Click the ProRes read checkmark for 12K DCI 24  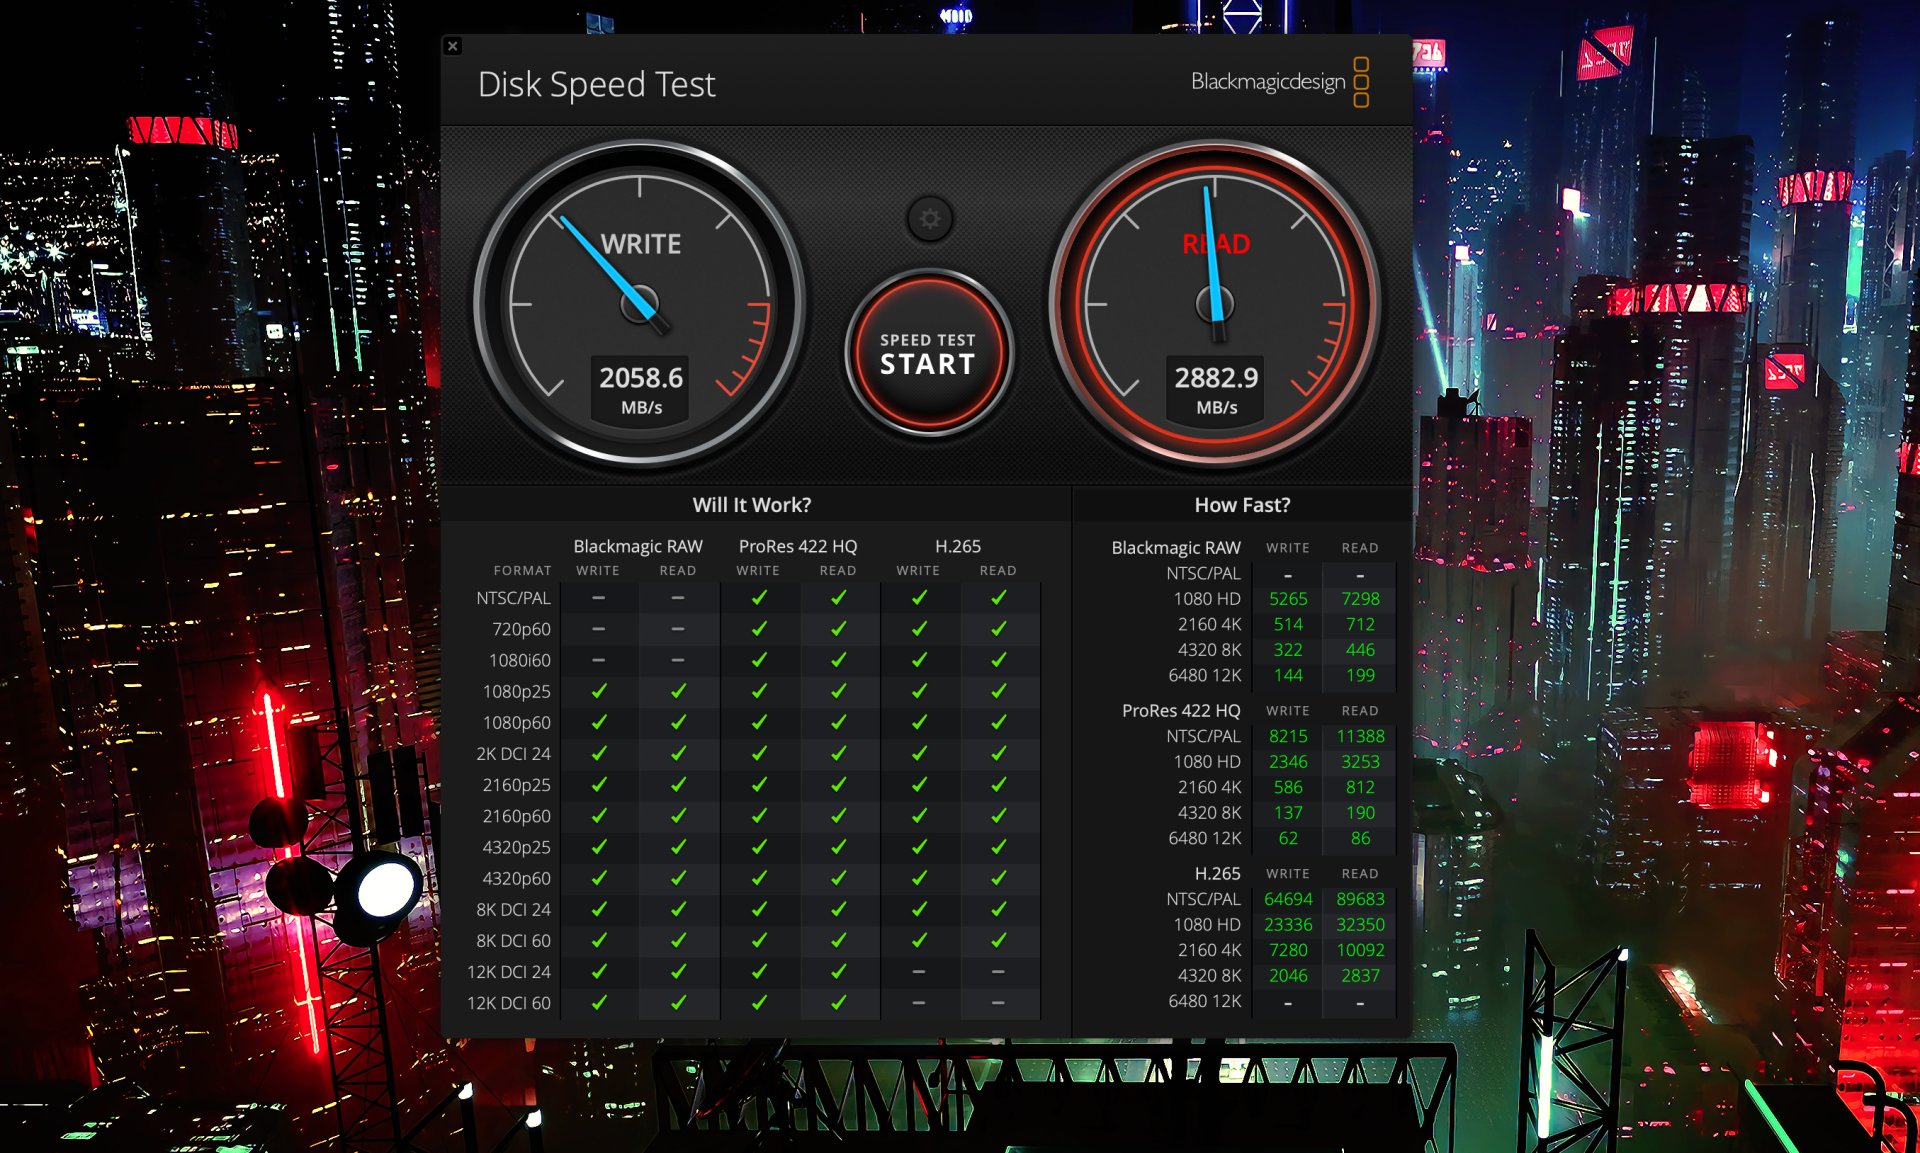tap(838, 972)
